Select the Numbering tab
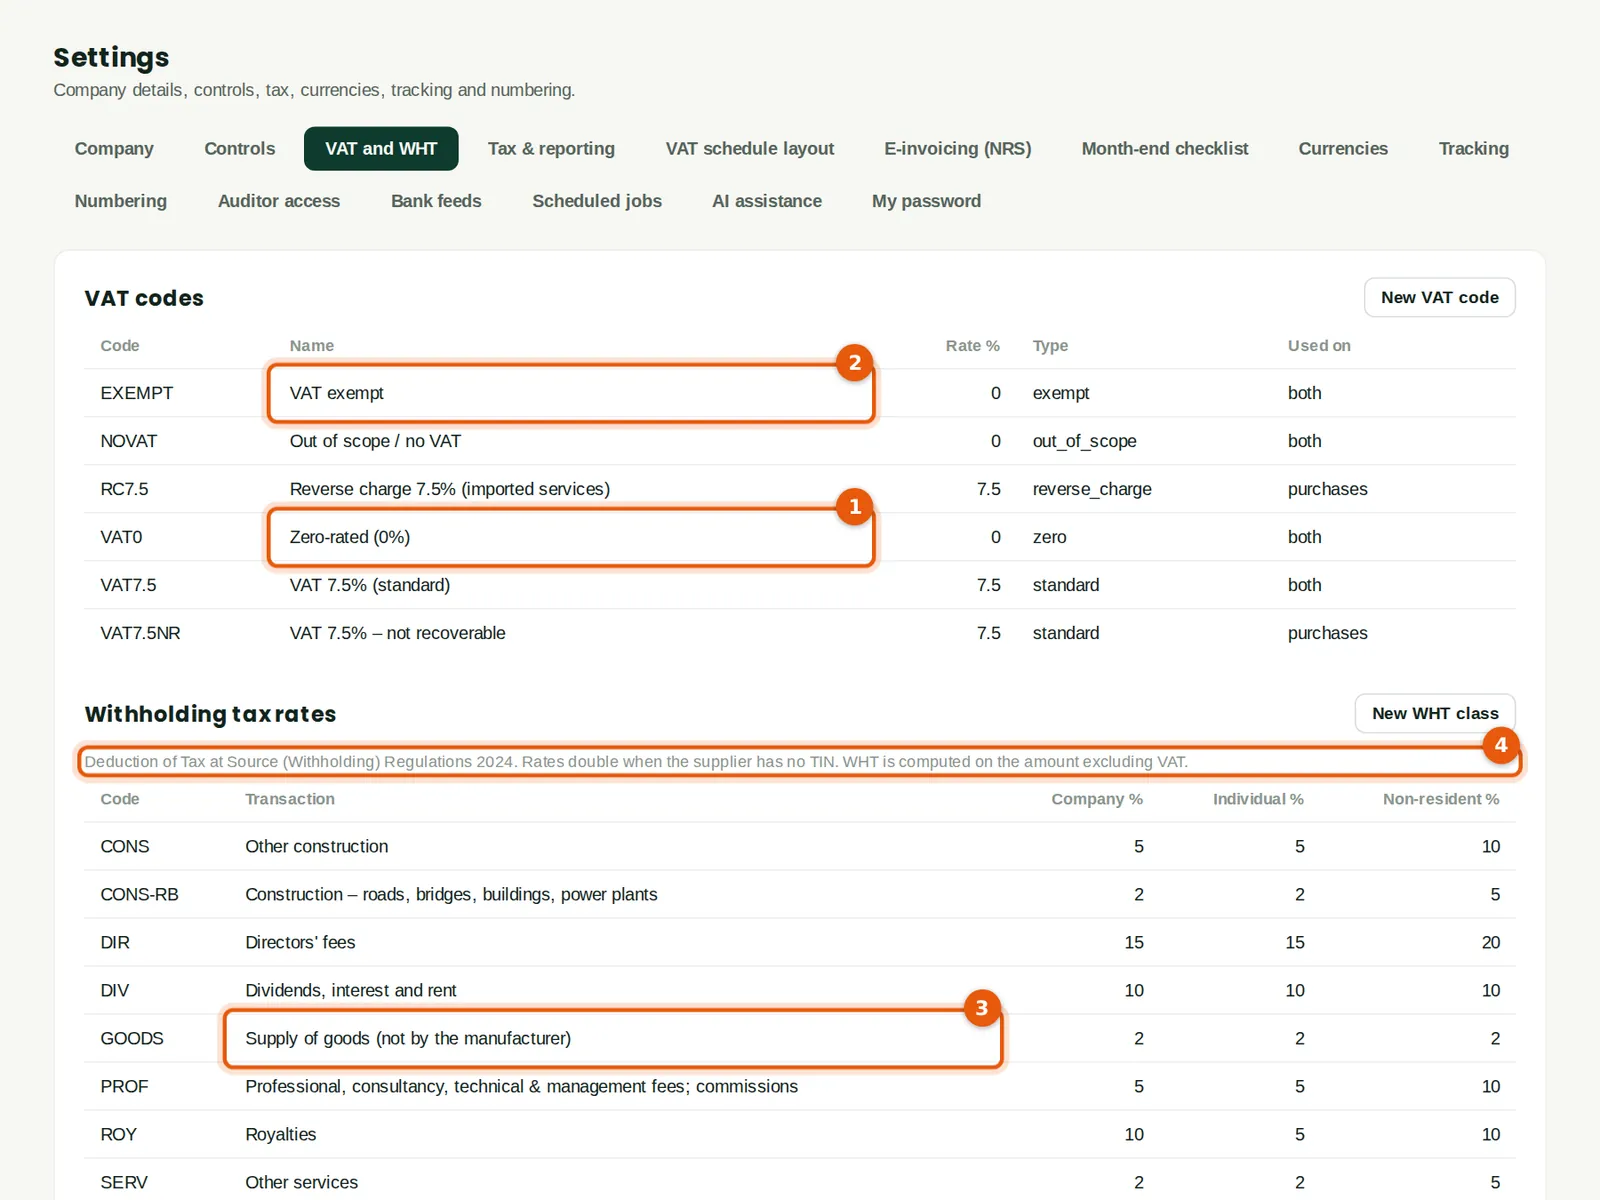Viewport: 1600px width, 1200px height. pos(121,201)
